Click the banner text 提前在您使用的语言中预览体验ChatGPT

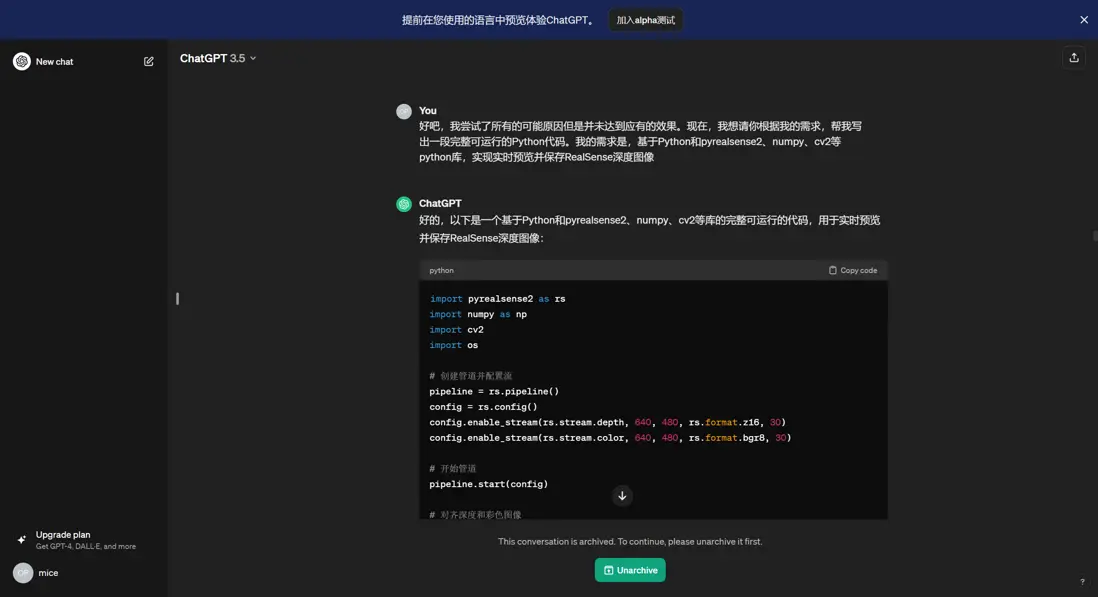[499, 20]
